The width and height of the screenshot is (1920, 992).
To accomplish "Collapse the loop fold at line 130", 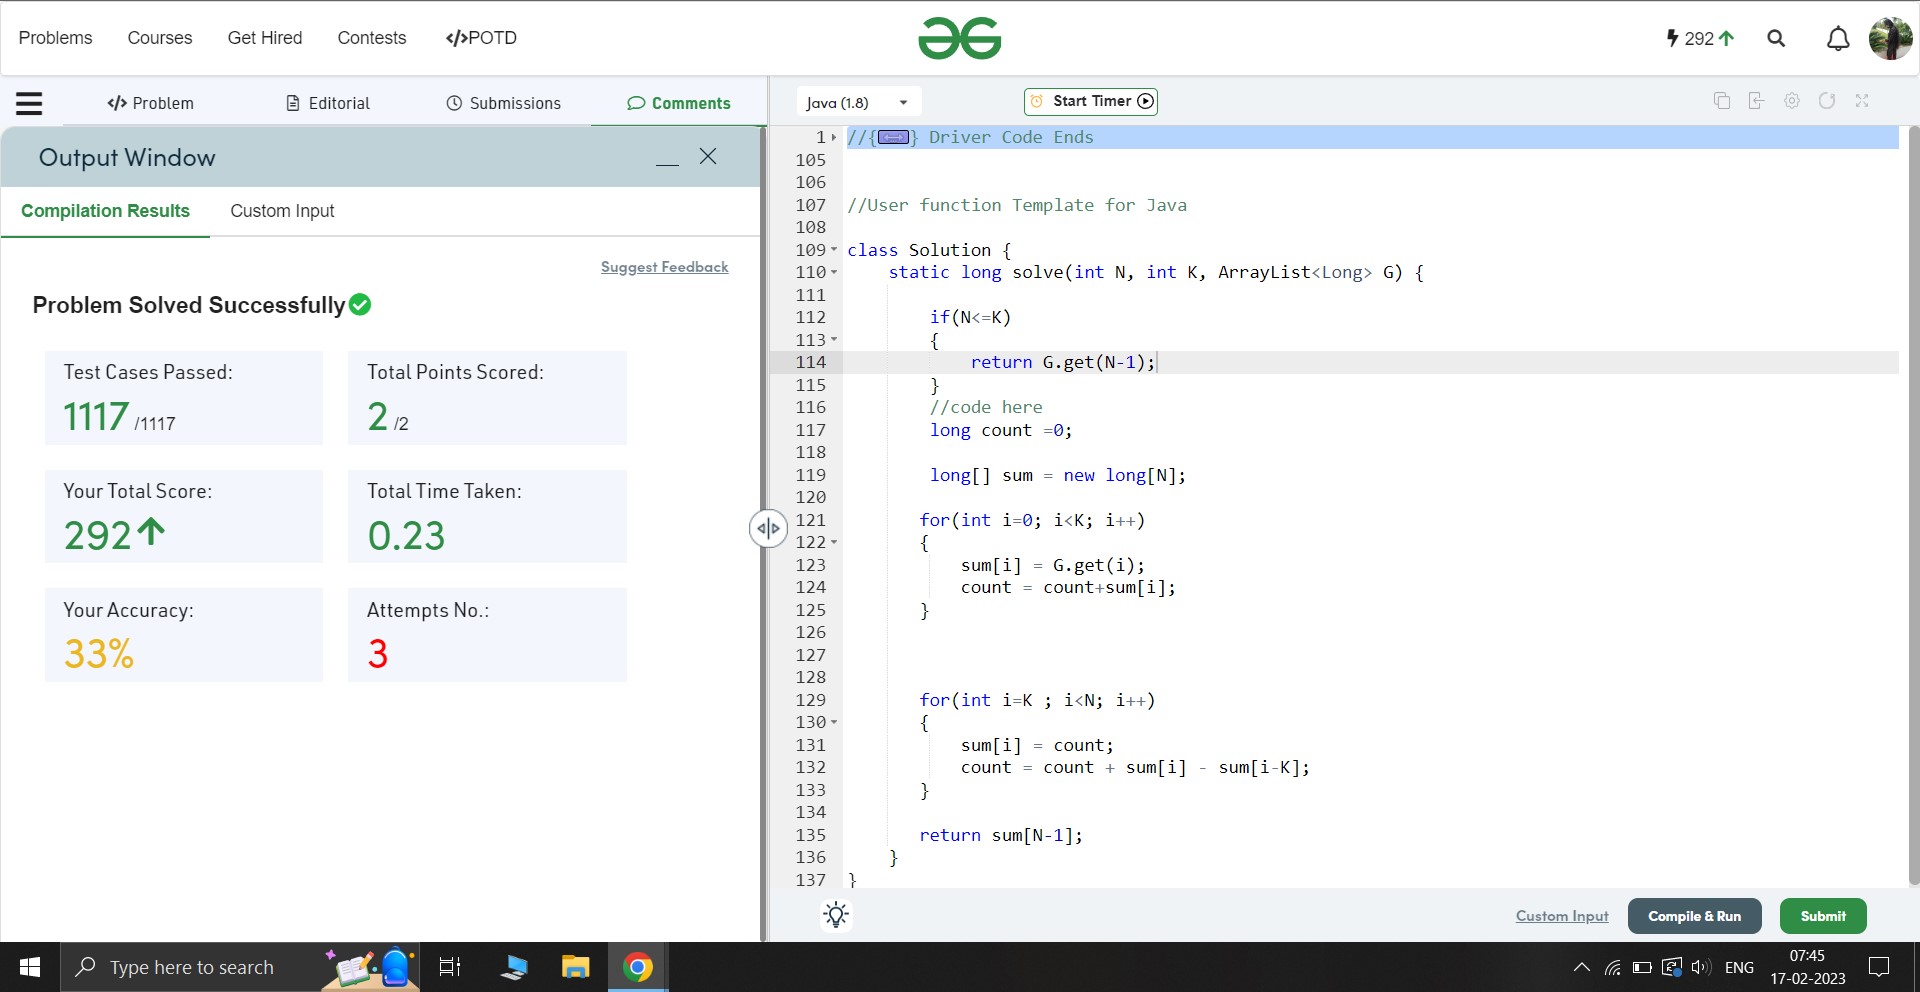I will [x=834, y=722].
